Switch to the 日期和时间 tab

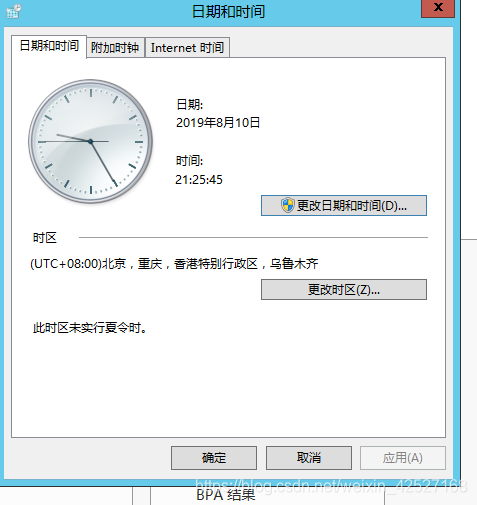tap(49, 46)
